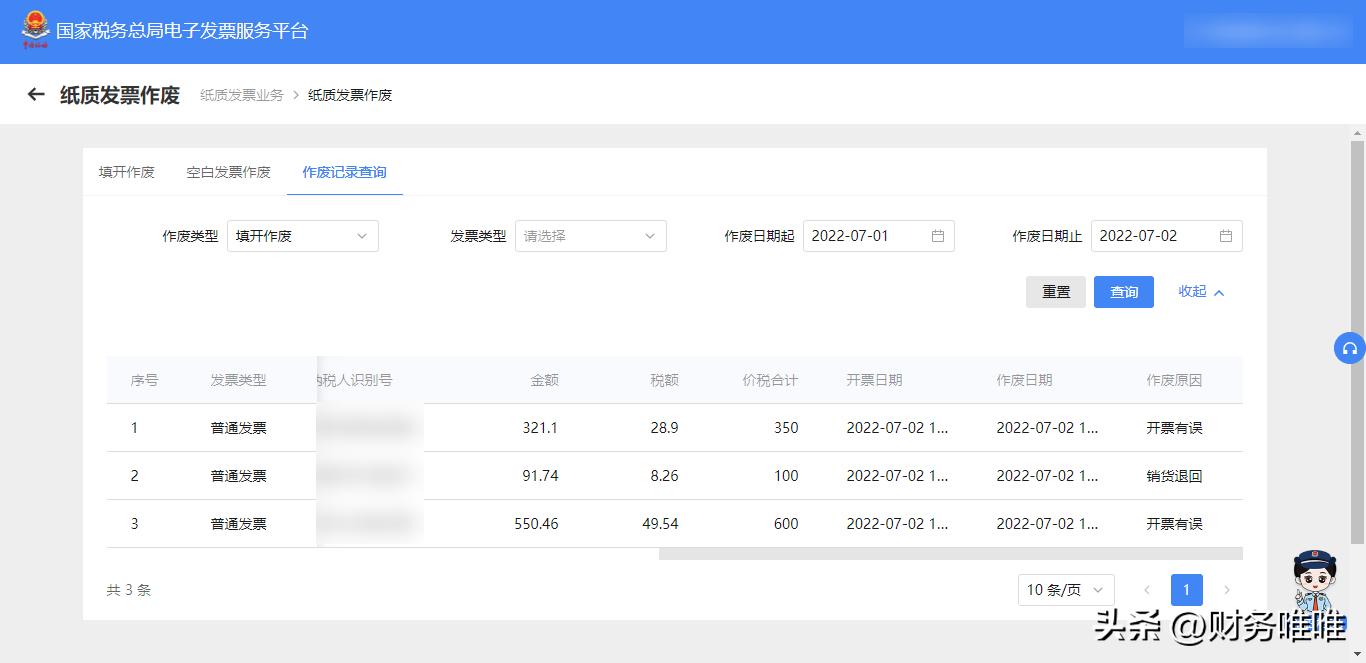Open the 发票类型 dropdown selector
The width and height of the screenshot is (1366, 663).
(590, 236)
